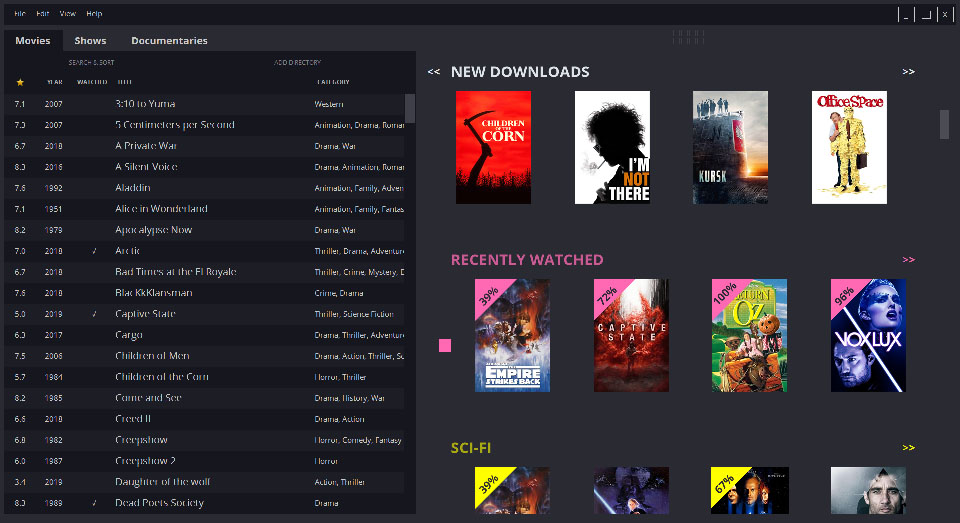The image size is (960, 523).
Task: Click the Search & Sort button
Action: [x=91, y=62]
